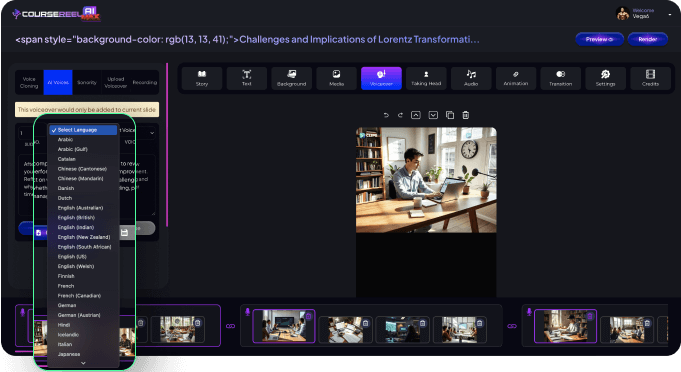Screen dimensions: 681x372
Task: Click the microphone icon of the first slide group
Action: (x=23, y=312)
